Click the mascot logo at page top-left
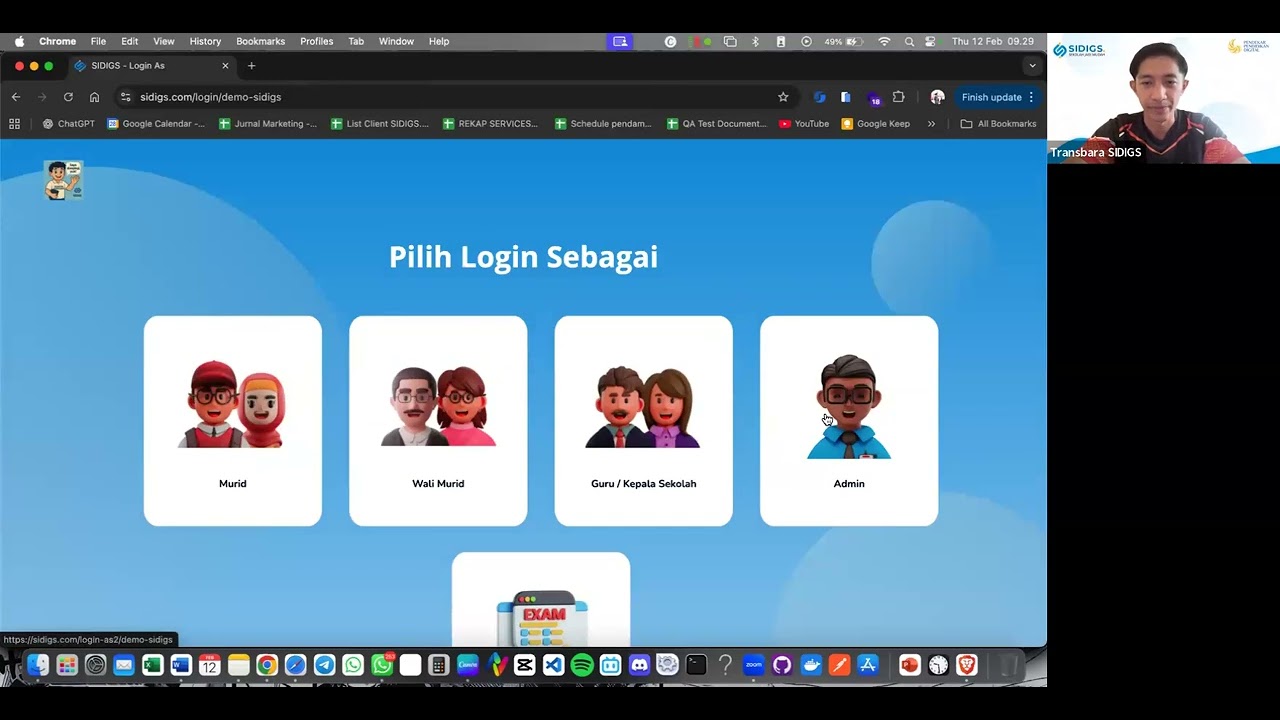This screenshot has height=720, width=1280. click(63, 180)
